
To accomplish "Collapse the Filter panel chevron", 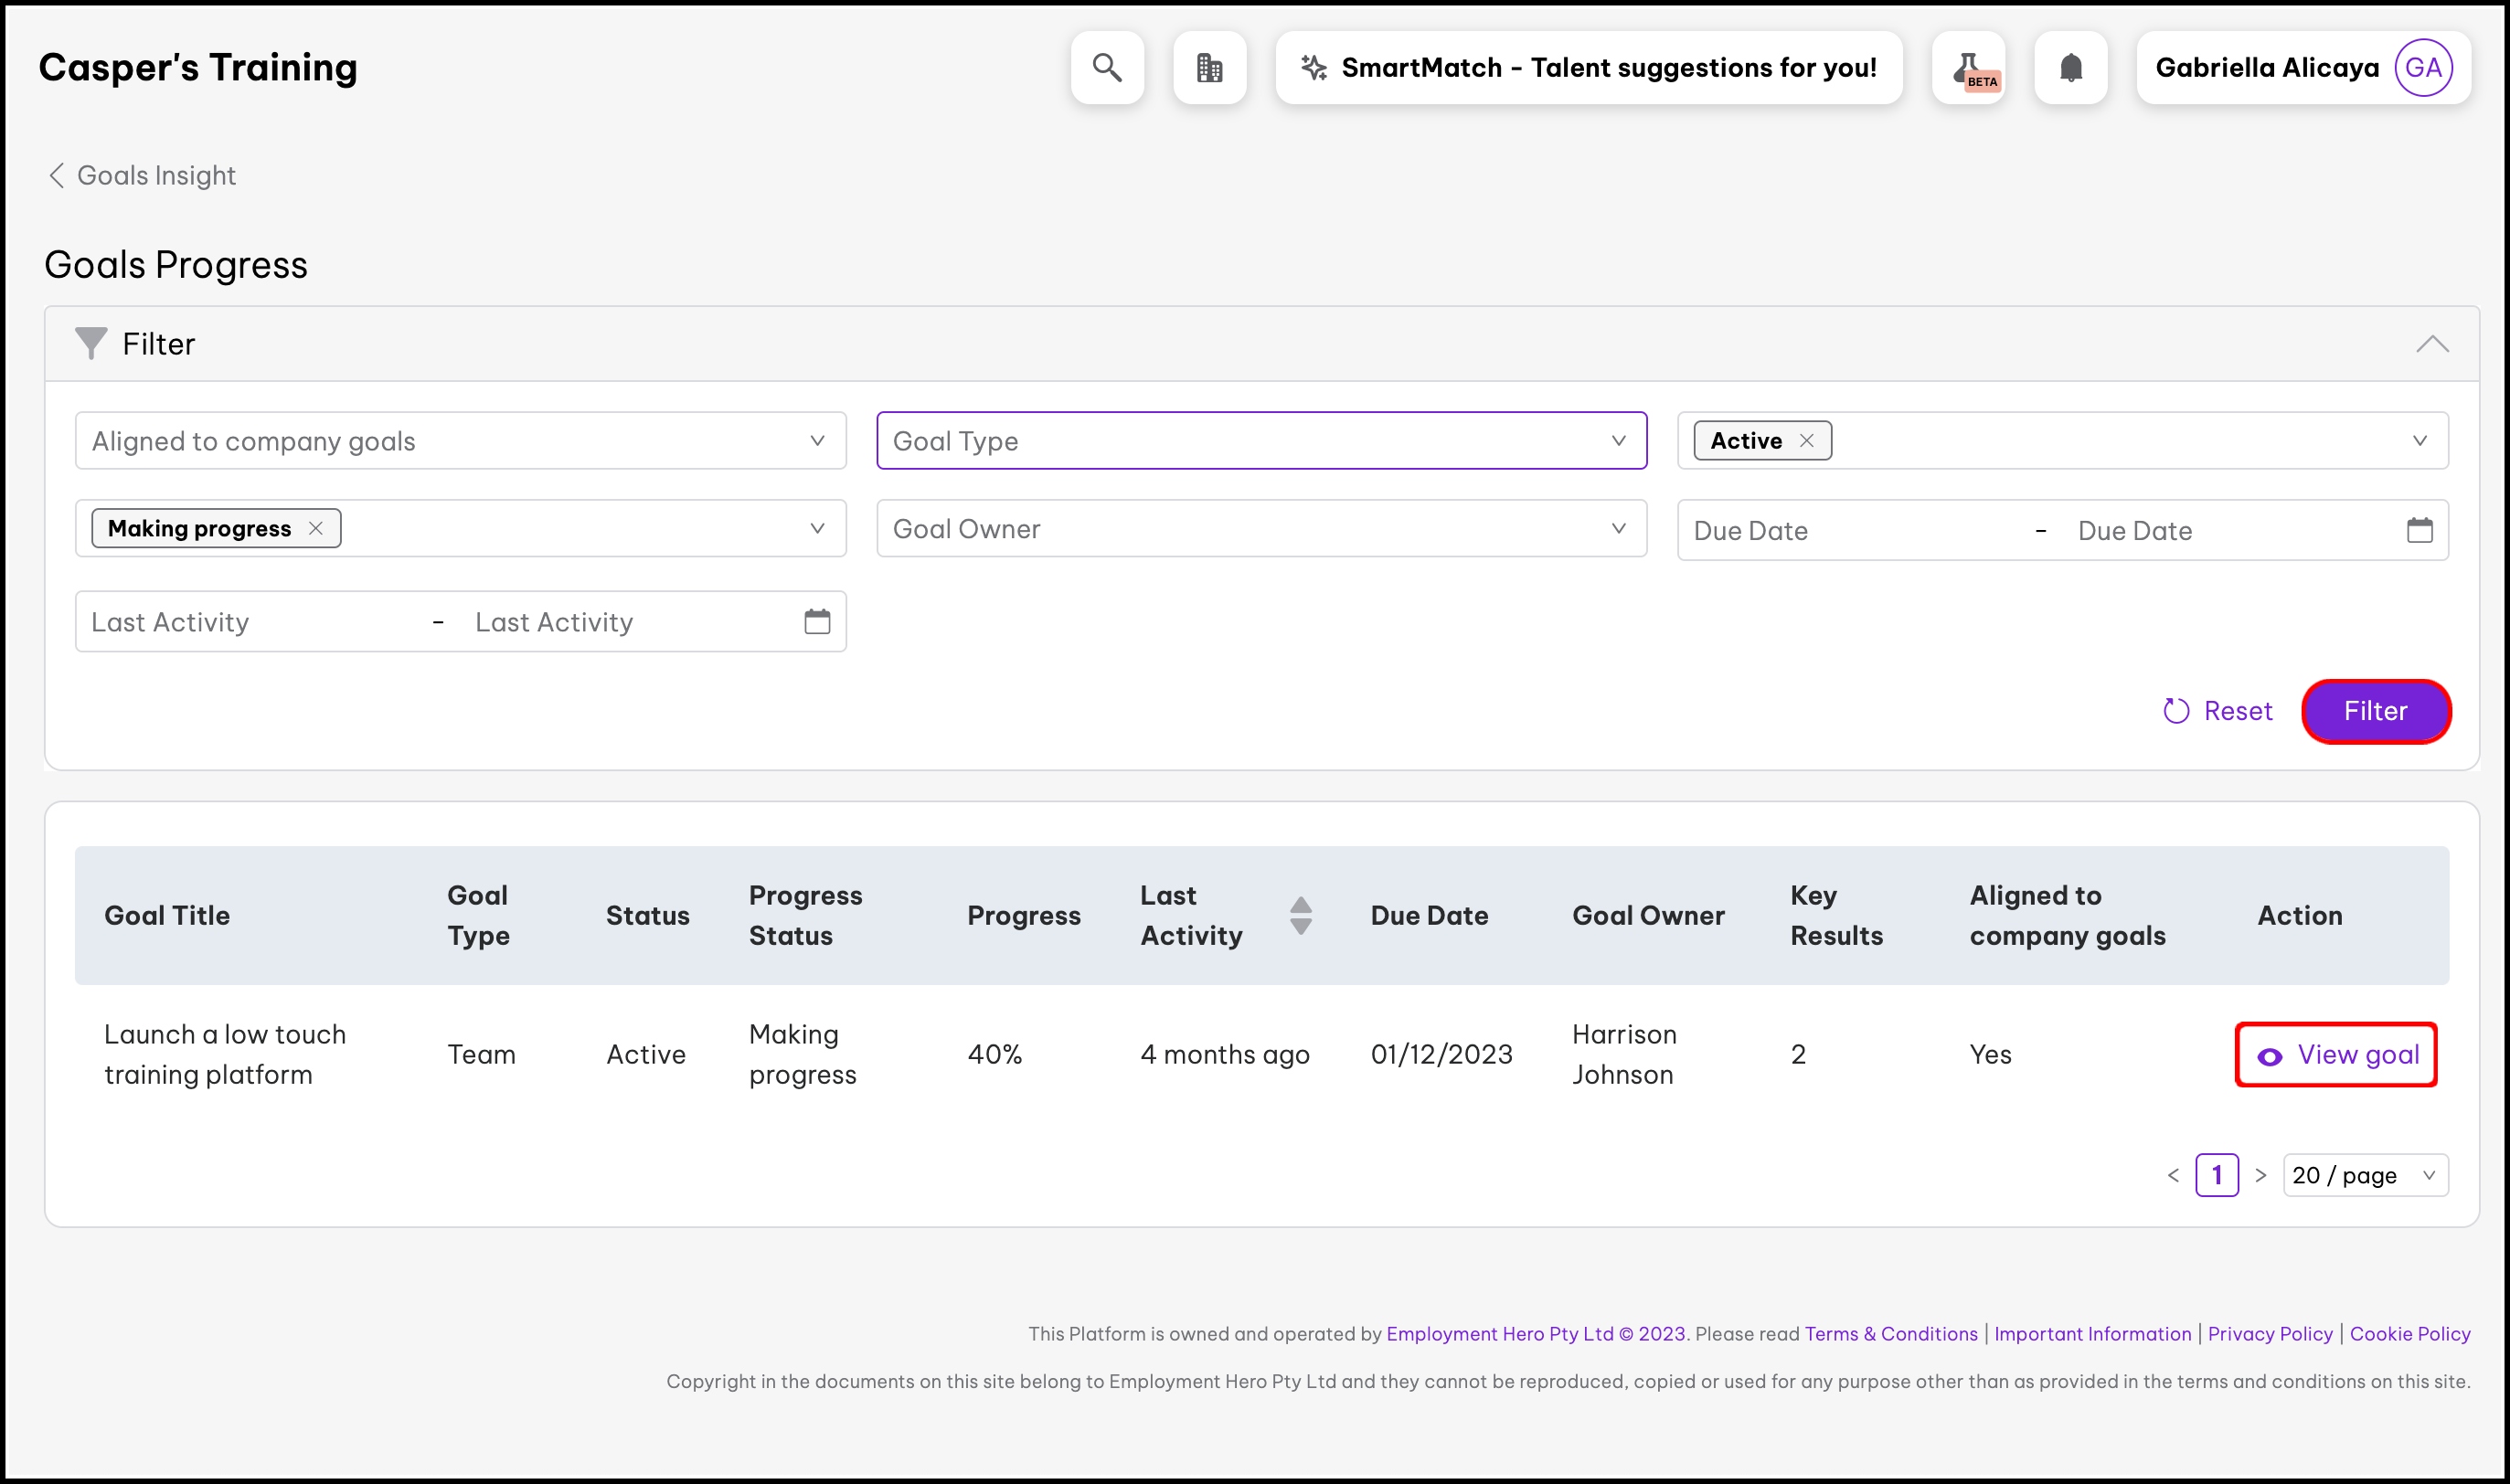I will click(x=2432, y=344).
